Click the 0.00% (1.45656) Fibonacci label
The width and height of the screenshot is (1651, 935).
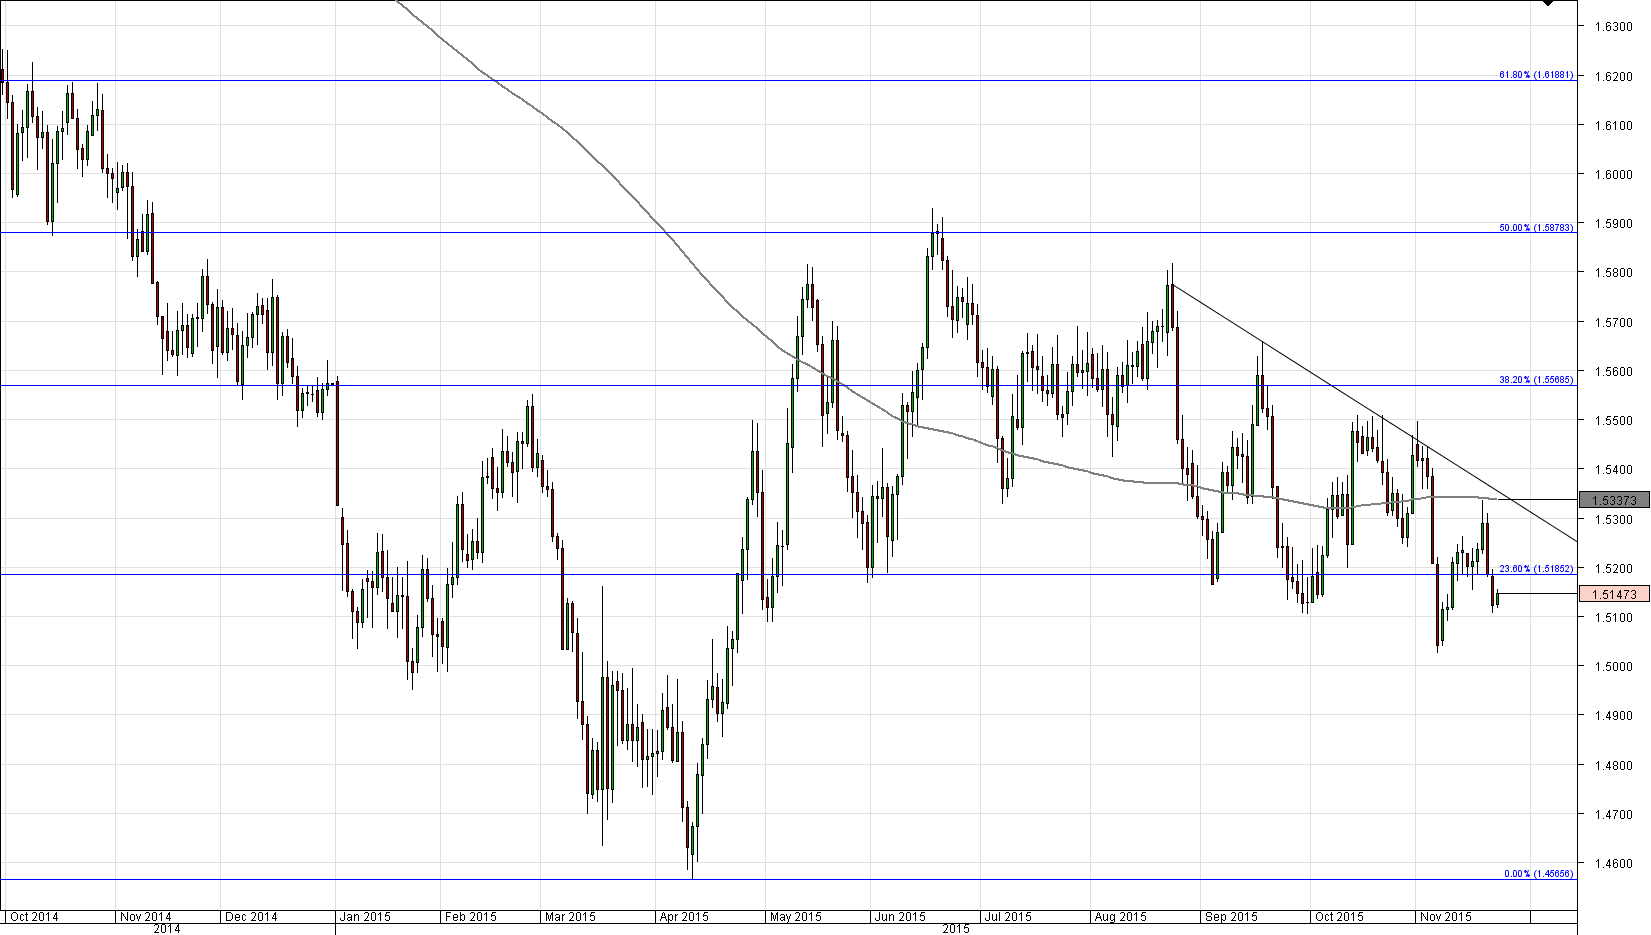[x=1539, y=874]
